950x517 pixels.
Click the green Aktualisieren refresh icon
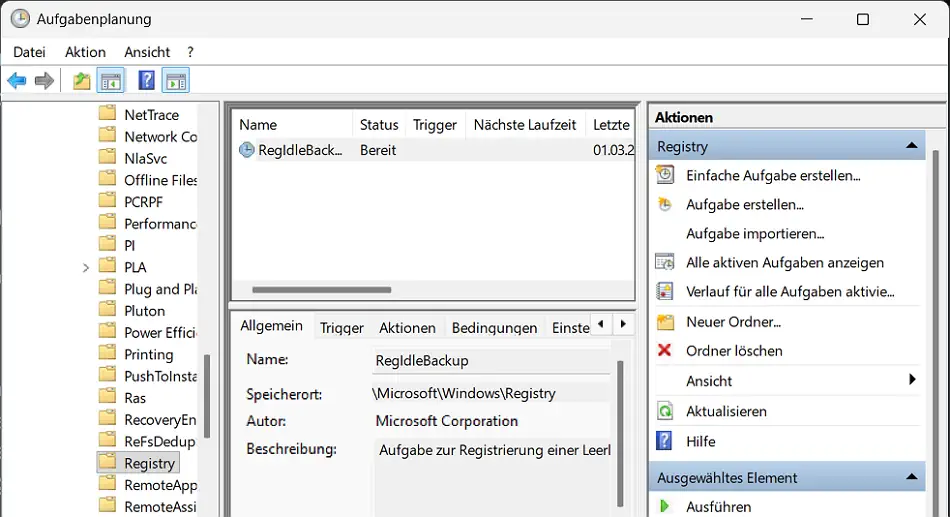click(x=665, y=411)
